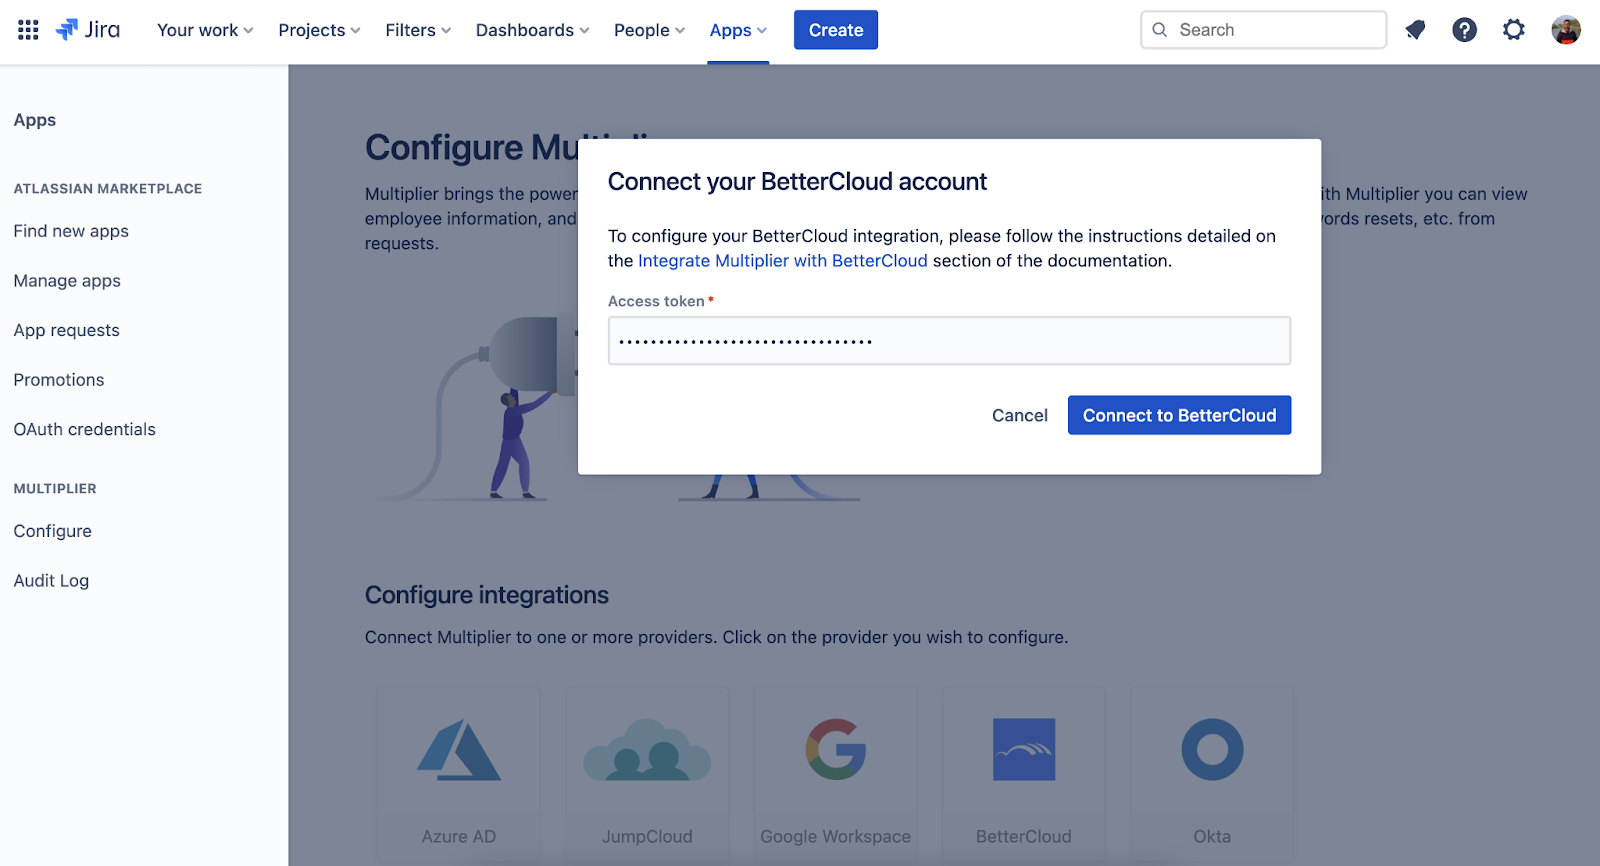Select the BetterCloud provider icon
1600x866 pixels.
[x=1024, y=749]
